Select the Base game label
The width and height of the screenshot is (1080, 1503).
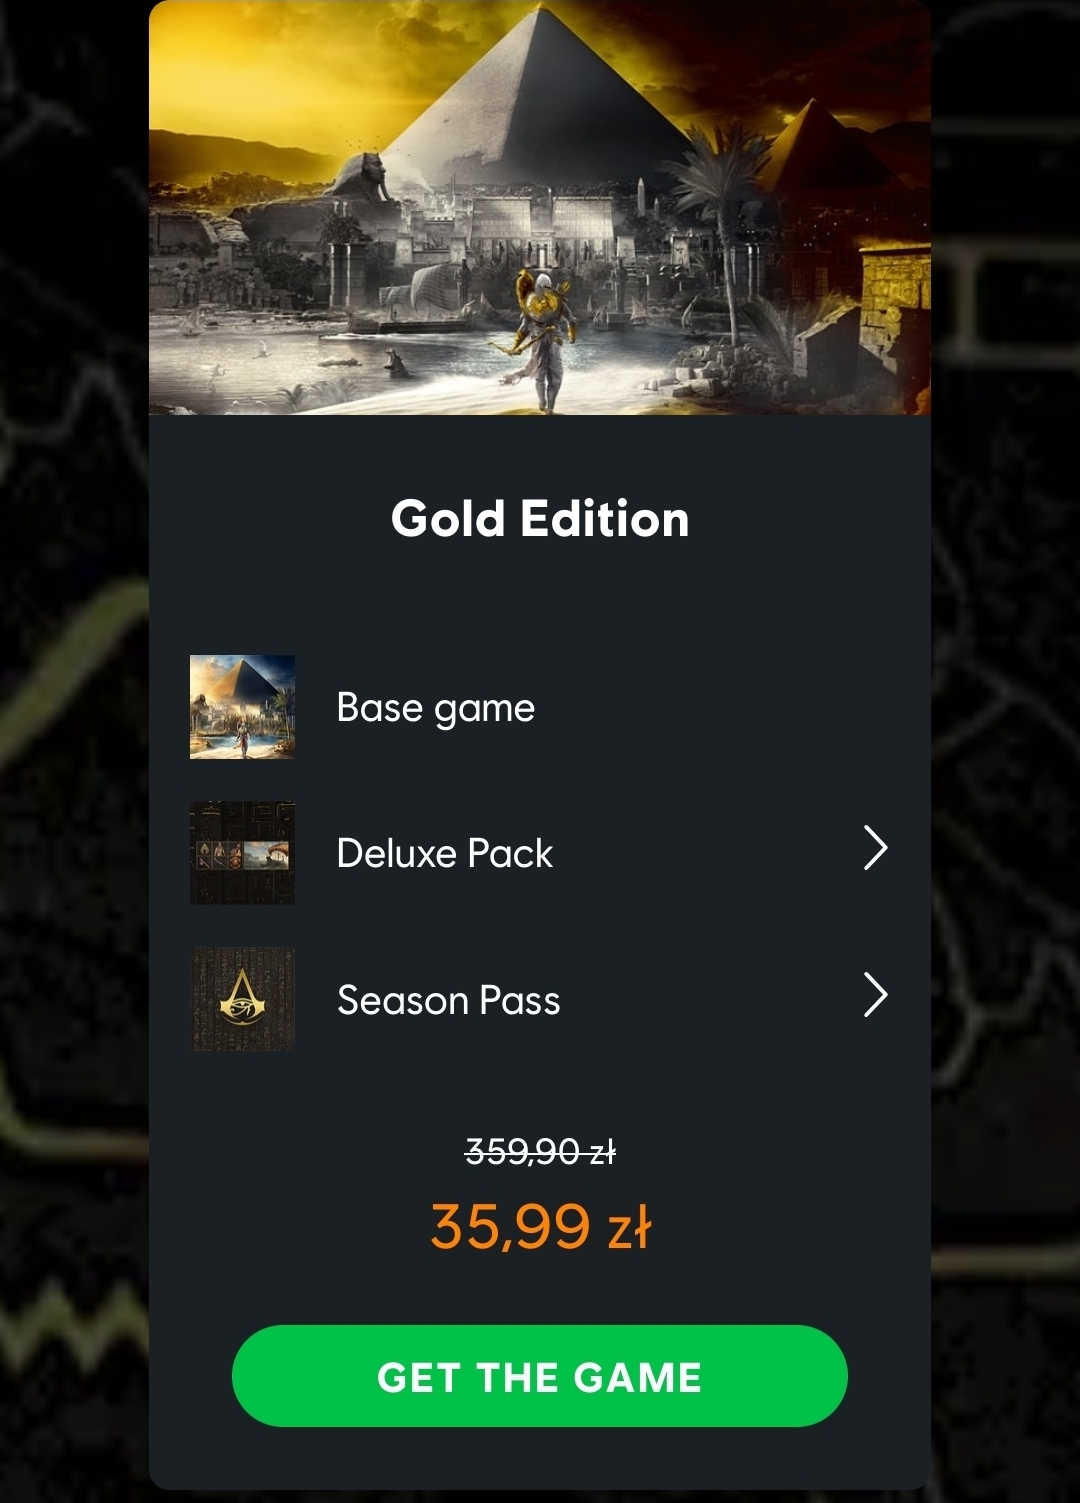click(436, 708)
